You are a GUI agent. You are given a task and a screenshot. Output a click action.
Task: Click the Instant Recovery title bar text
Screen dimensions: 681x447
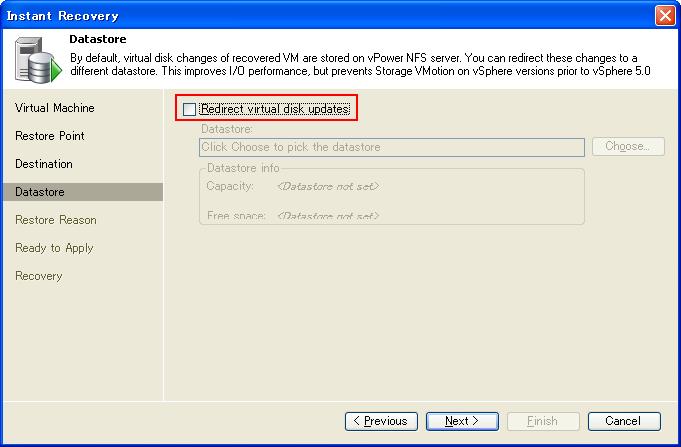pos(63,16)
